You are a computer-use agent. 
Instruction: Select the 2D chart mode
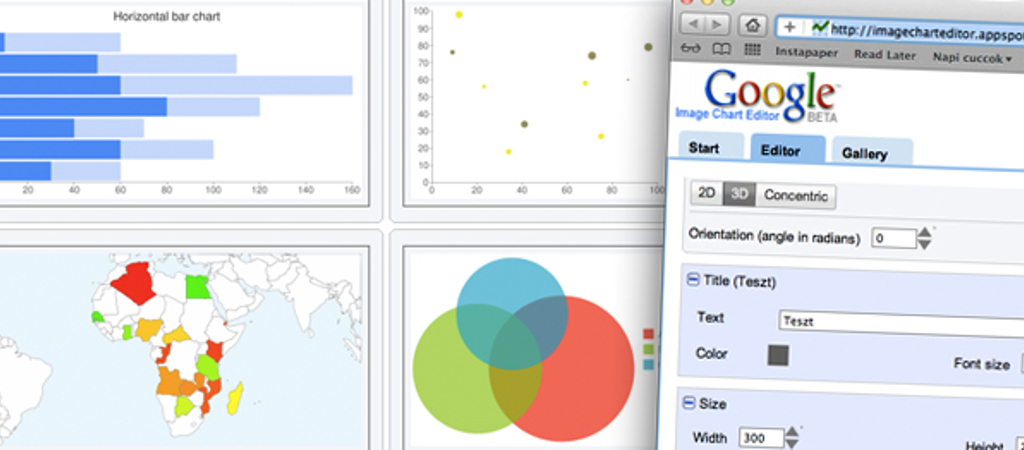point(707,193)
